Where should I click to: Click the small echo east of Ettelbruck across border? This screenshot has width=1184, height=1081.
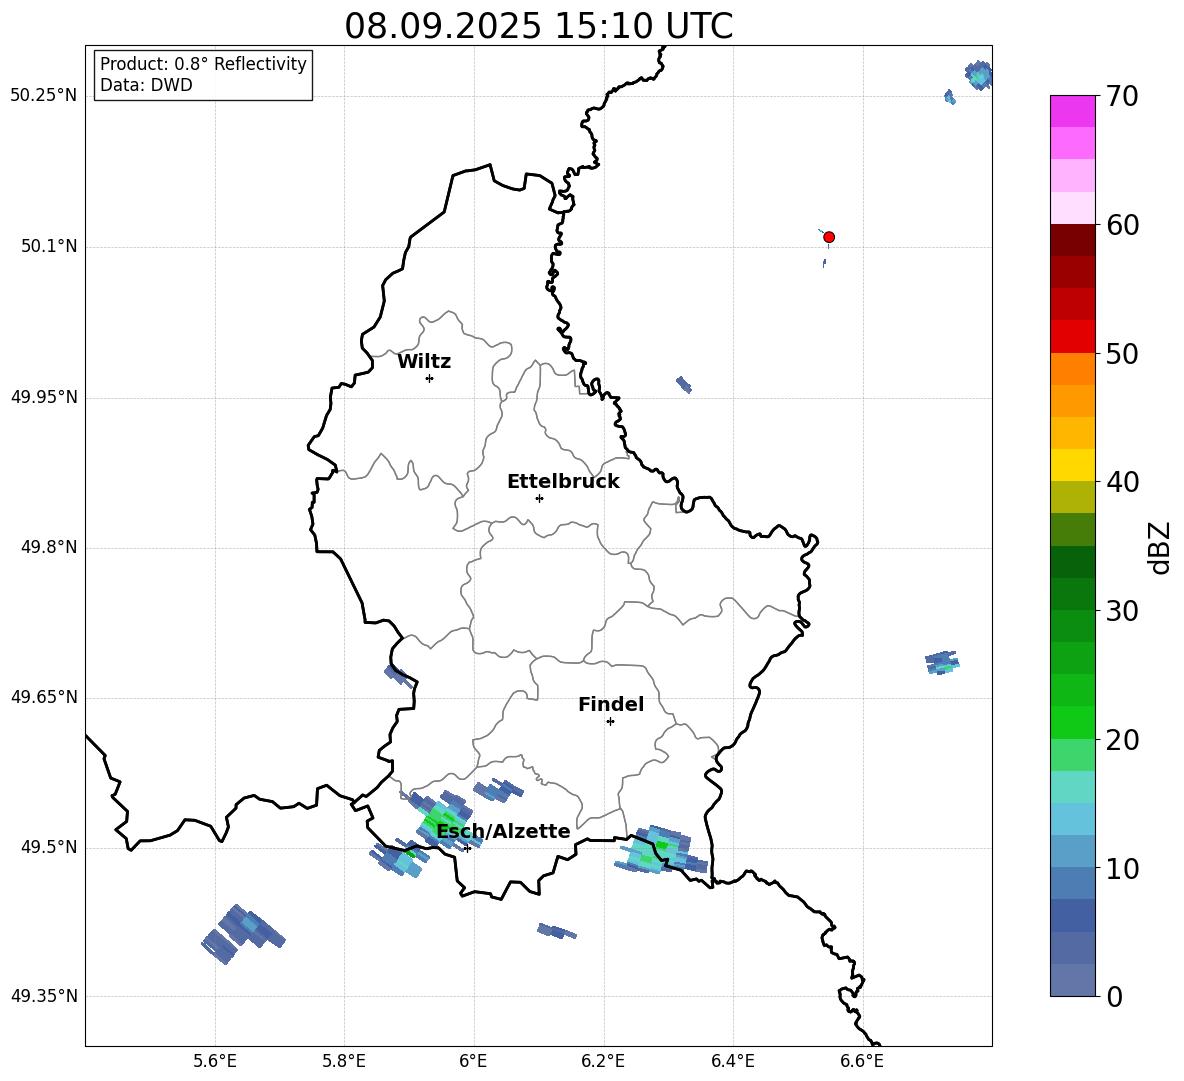point(683,384)
